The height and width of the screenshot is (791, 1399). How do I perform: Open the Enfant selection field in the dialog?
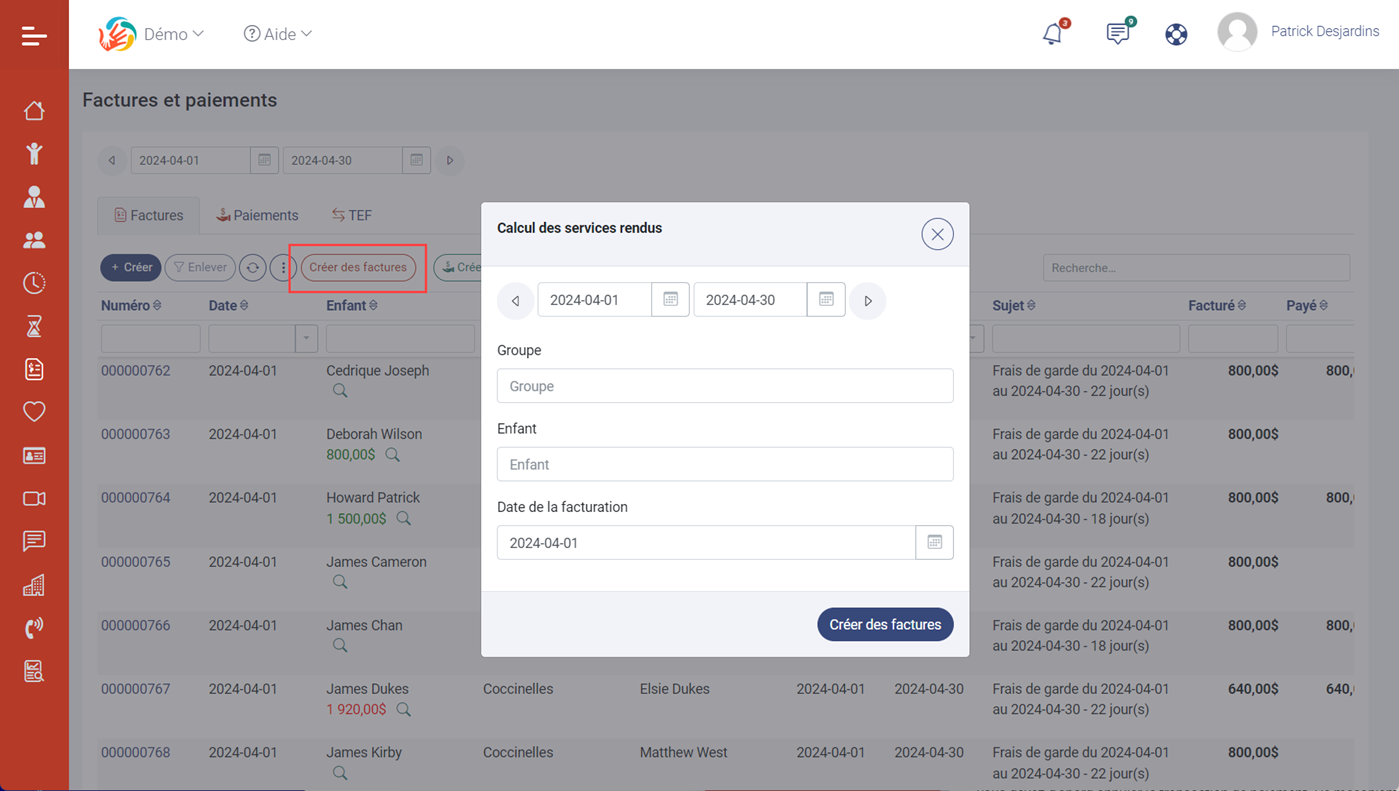click(725, 464)
